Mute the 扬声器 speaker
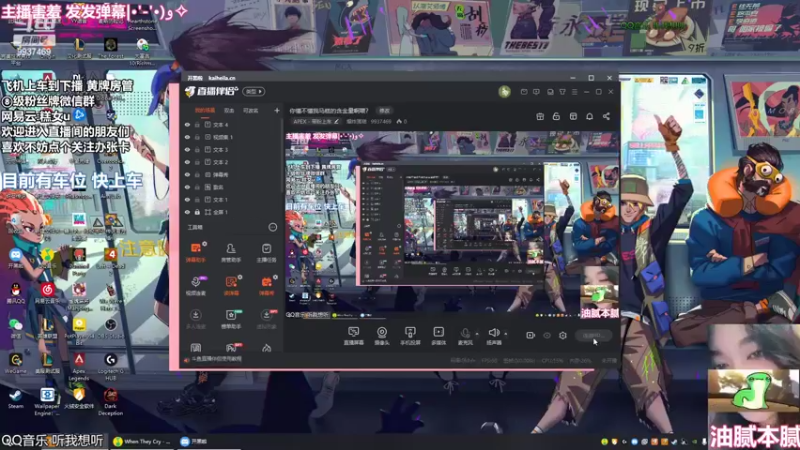This screenshot has height=450, width=800. tap(493, 336)
